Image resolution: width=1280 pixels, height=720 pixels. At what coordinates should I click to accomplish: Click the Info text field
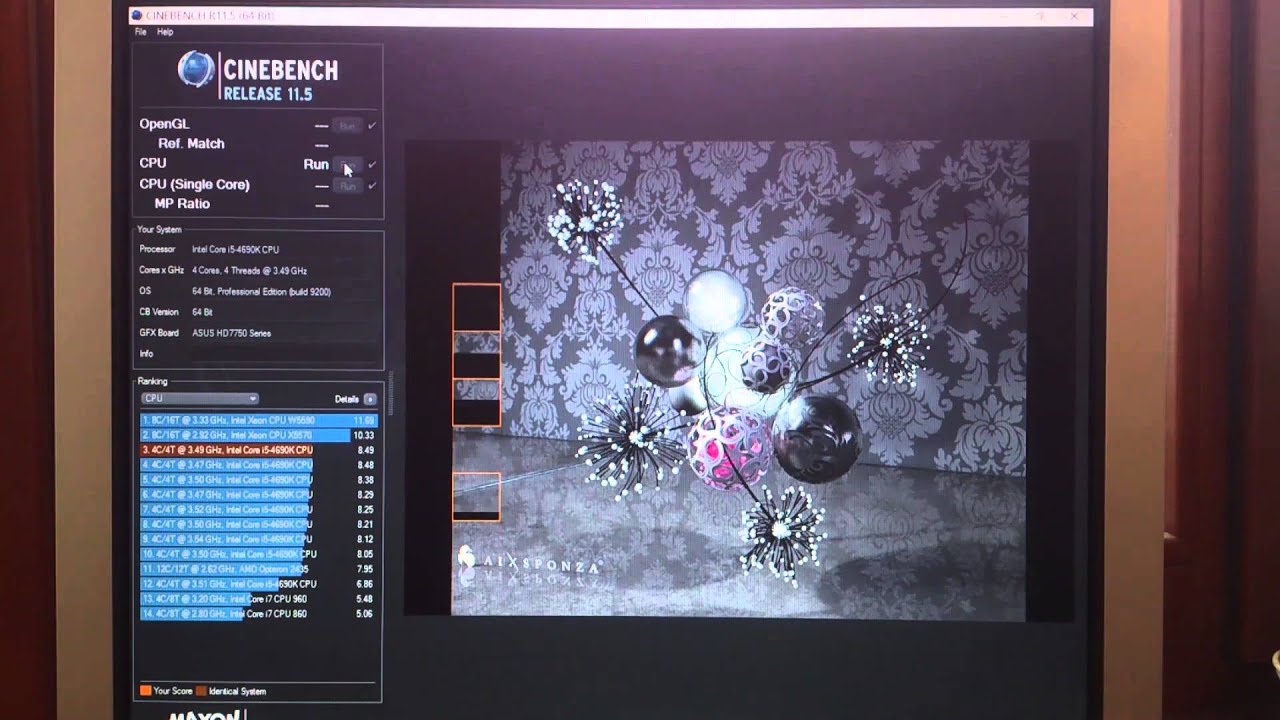[285, 354]
